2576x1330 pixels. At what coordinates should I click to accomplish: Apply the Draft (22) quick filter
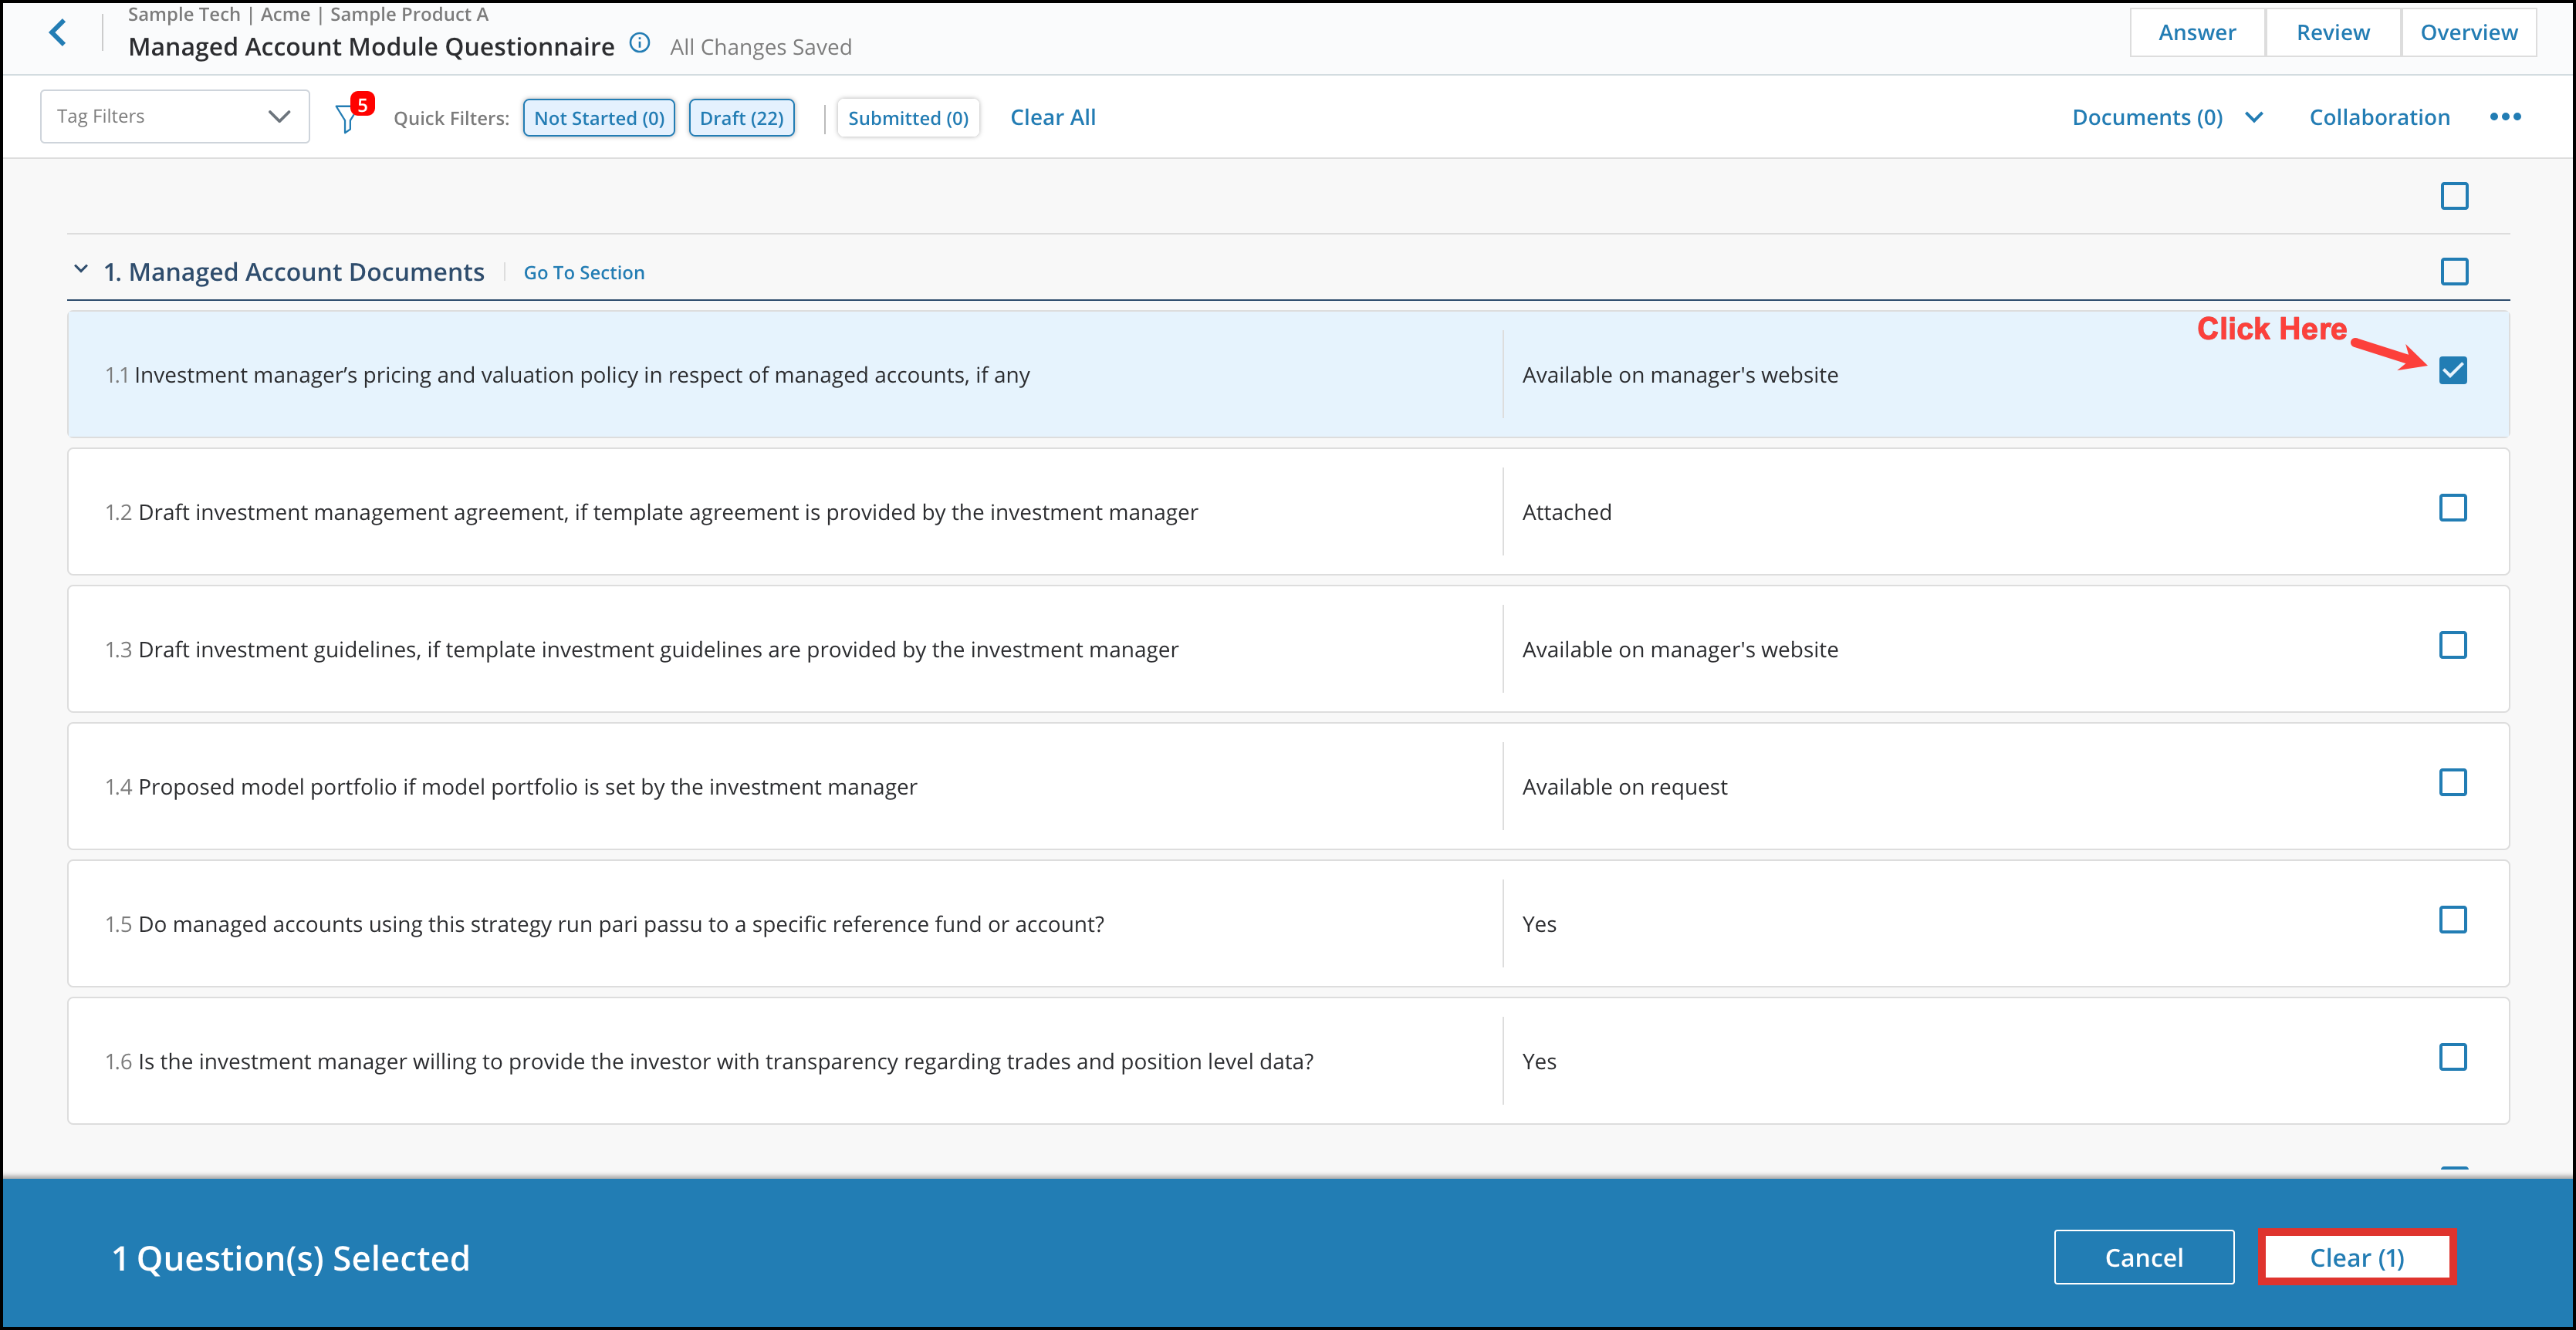click(741, 117)
